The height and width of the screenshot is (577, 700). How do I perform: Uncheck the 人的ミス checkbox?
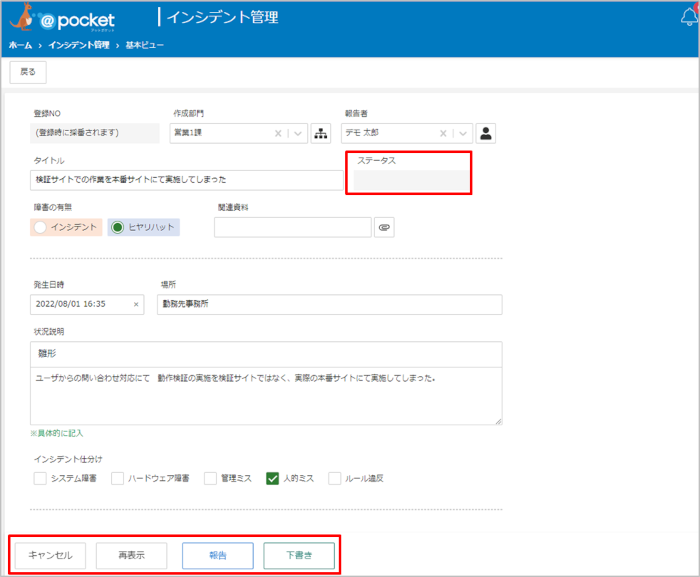pyautogui.click(x=272, y=478)
